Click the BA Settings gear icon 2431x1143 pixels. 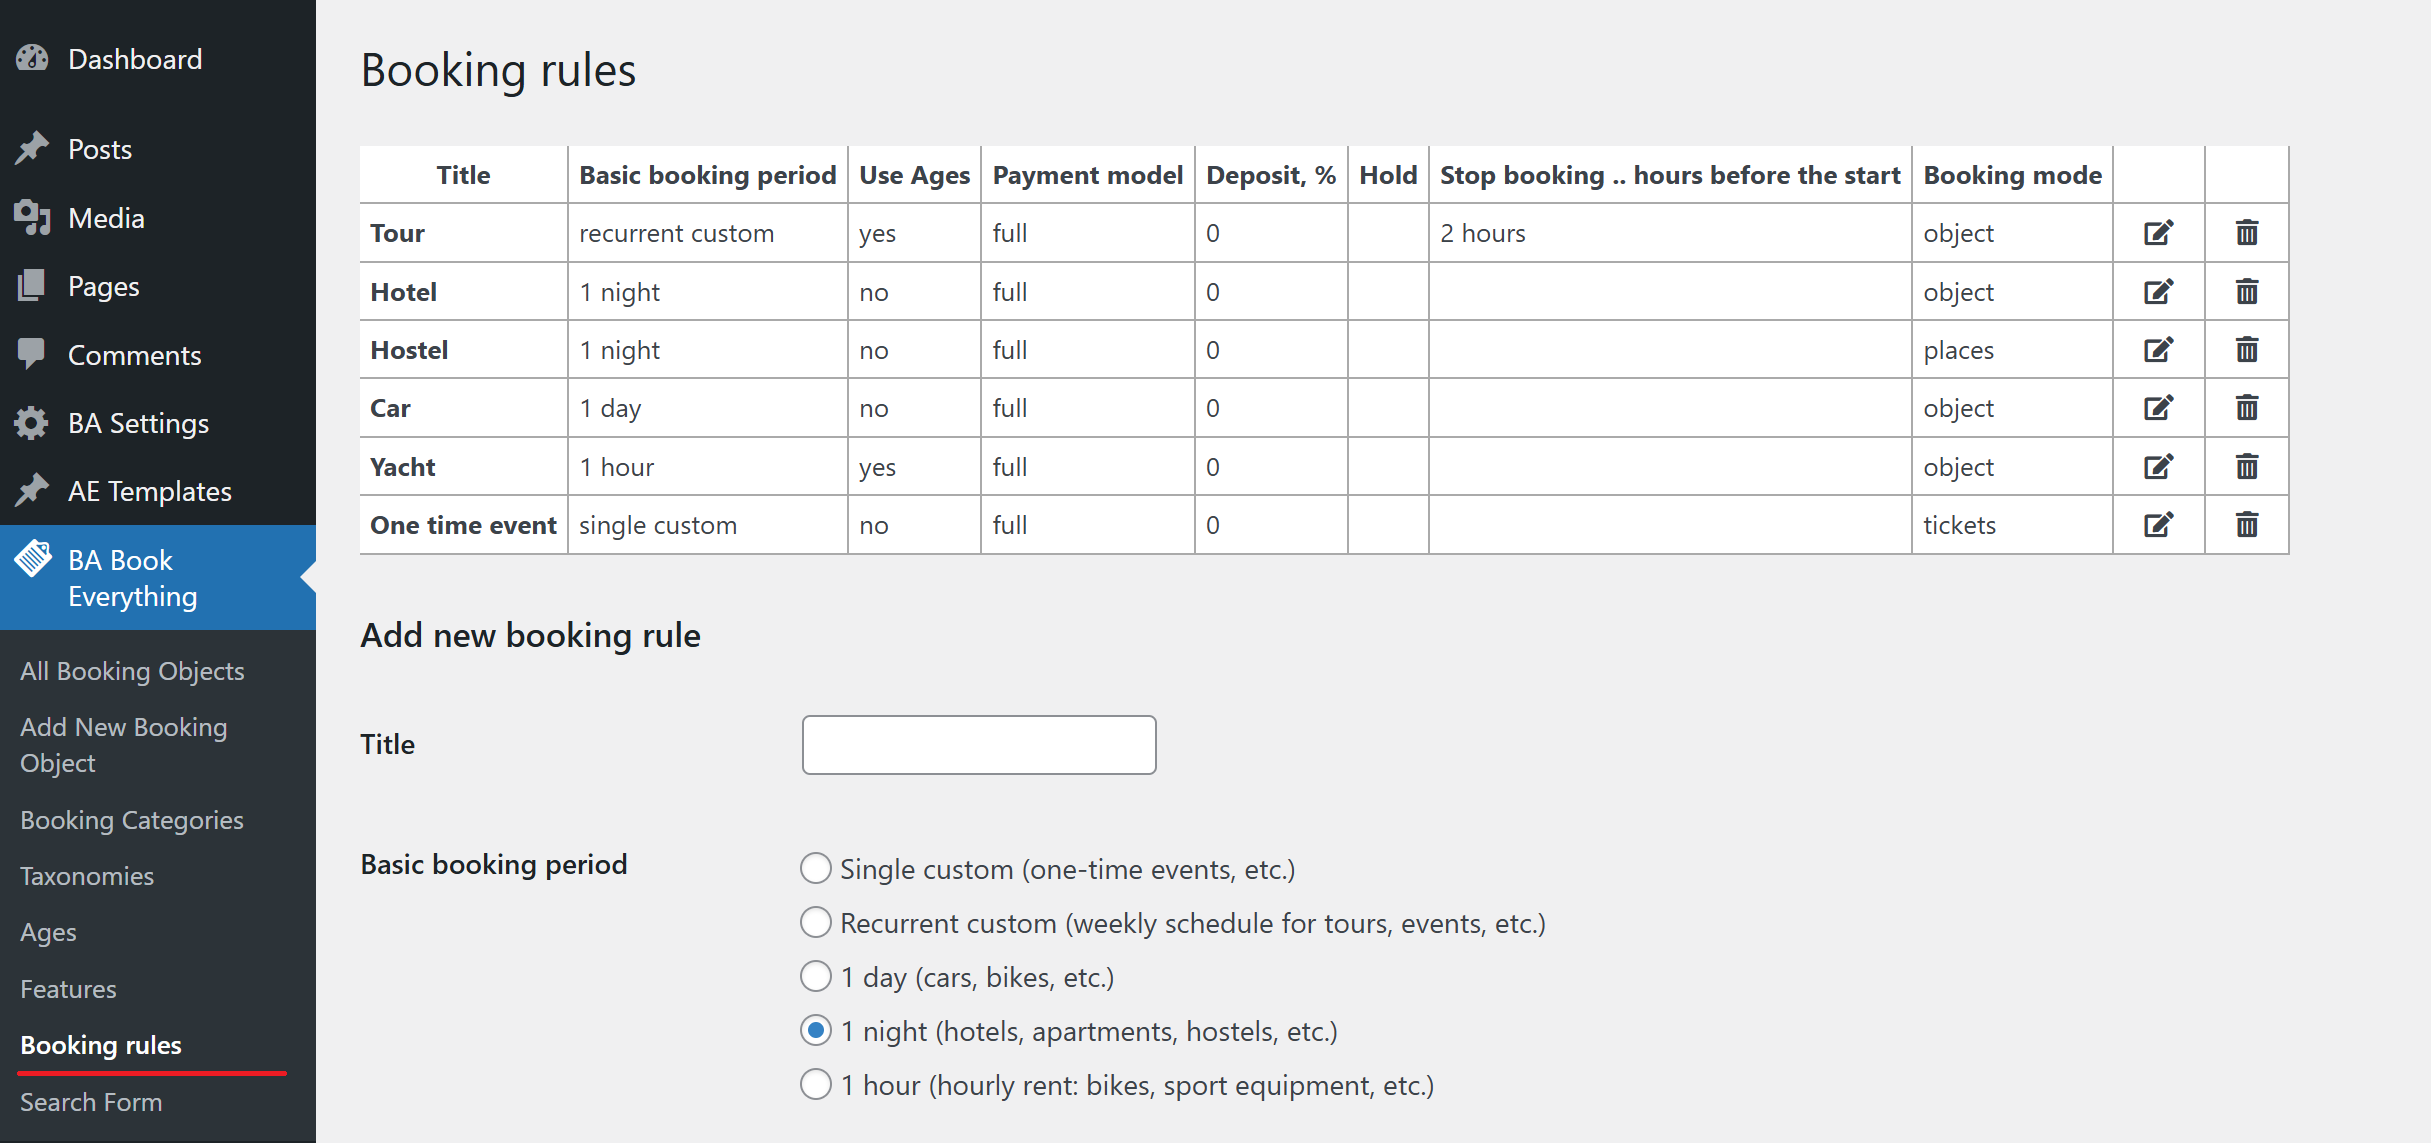[32, 423]
